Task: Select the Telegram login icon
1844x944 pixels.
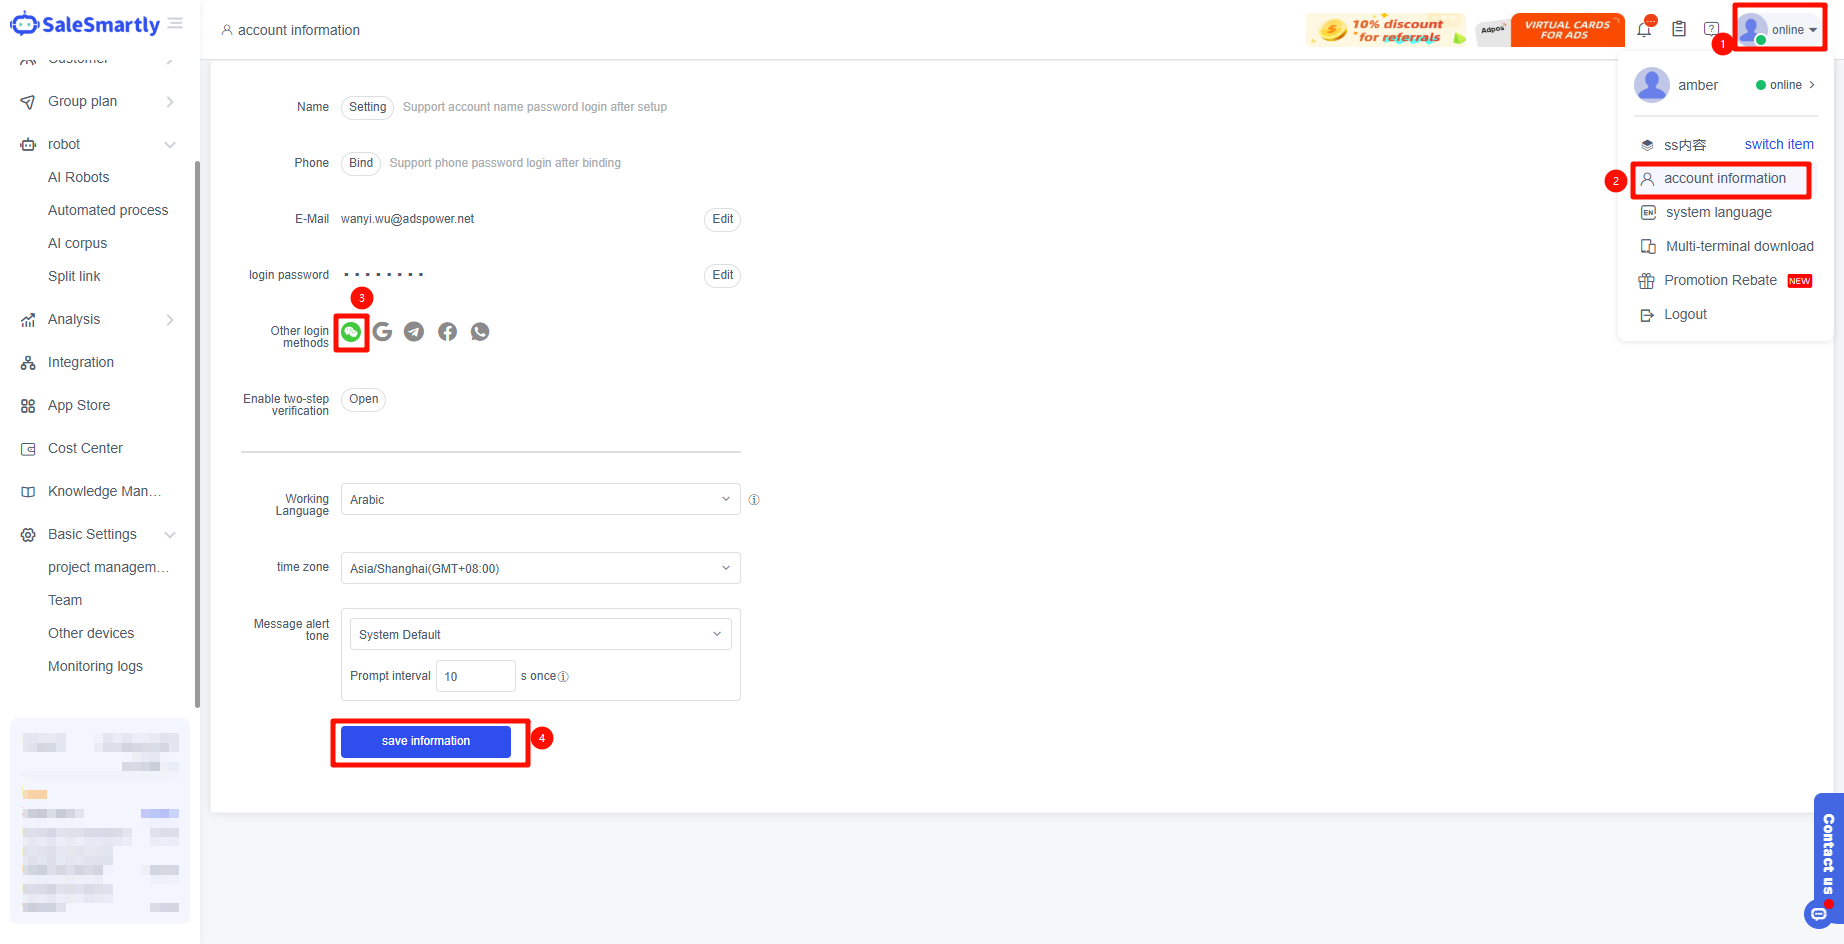Action: (x=414, y=332)
